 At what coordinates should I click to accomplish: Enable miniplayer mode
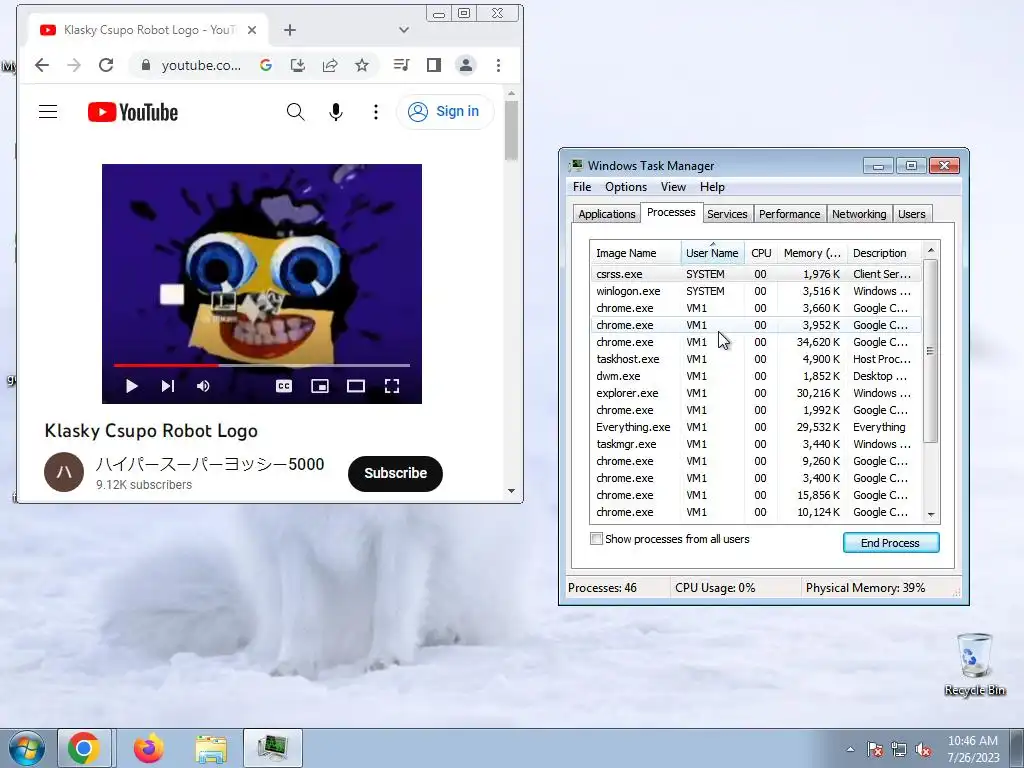click(x=320, y=386)
